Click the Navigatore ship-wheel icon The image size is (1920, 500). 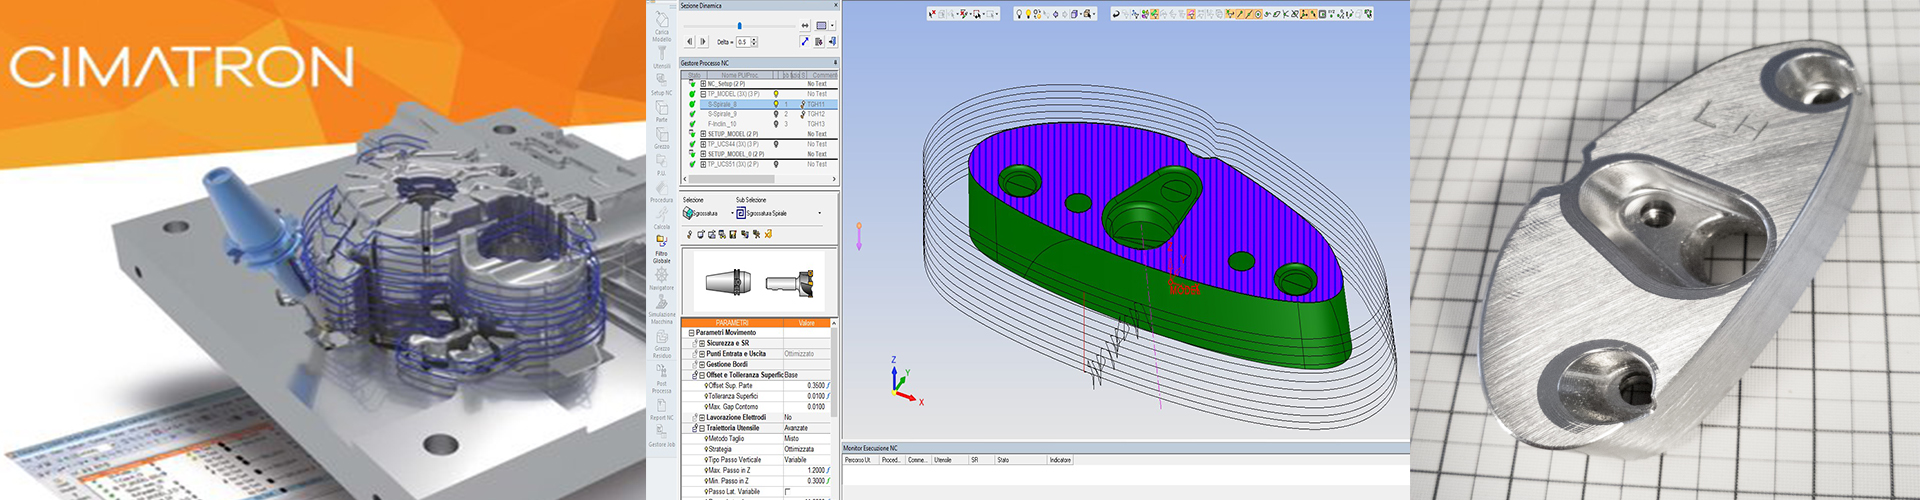pos(662,274)
